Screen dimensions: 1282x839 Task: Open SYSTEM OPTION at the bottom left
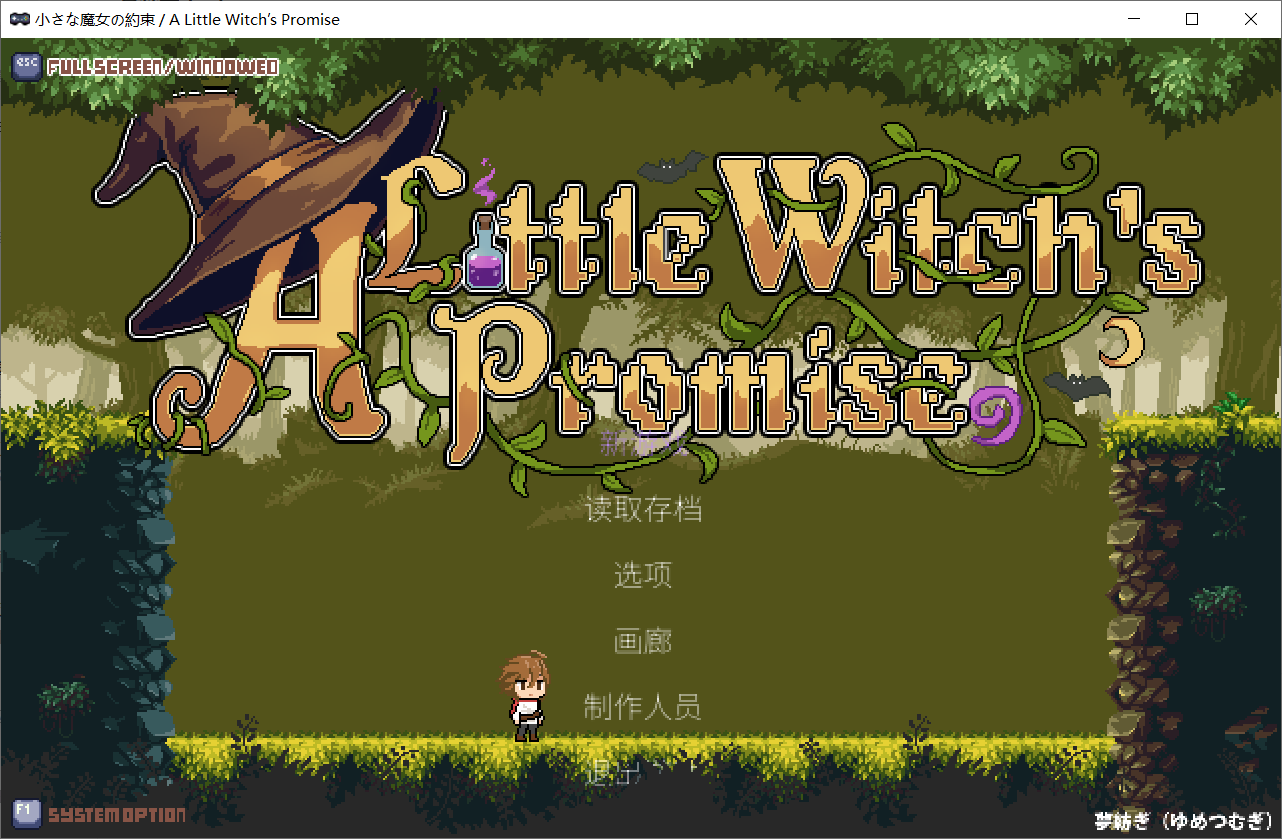pos(117,815)
